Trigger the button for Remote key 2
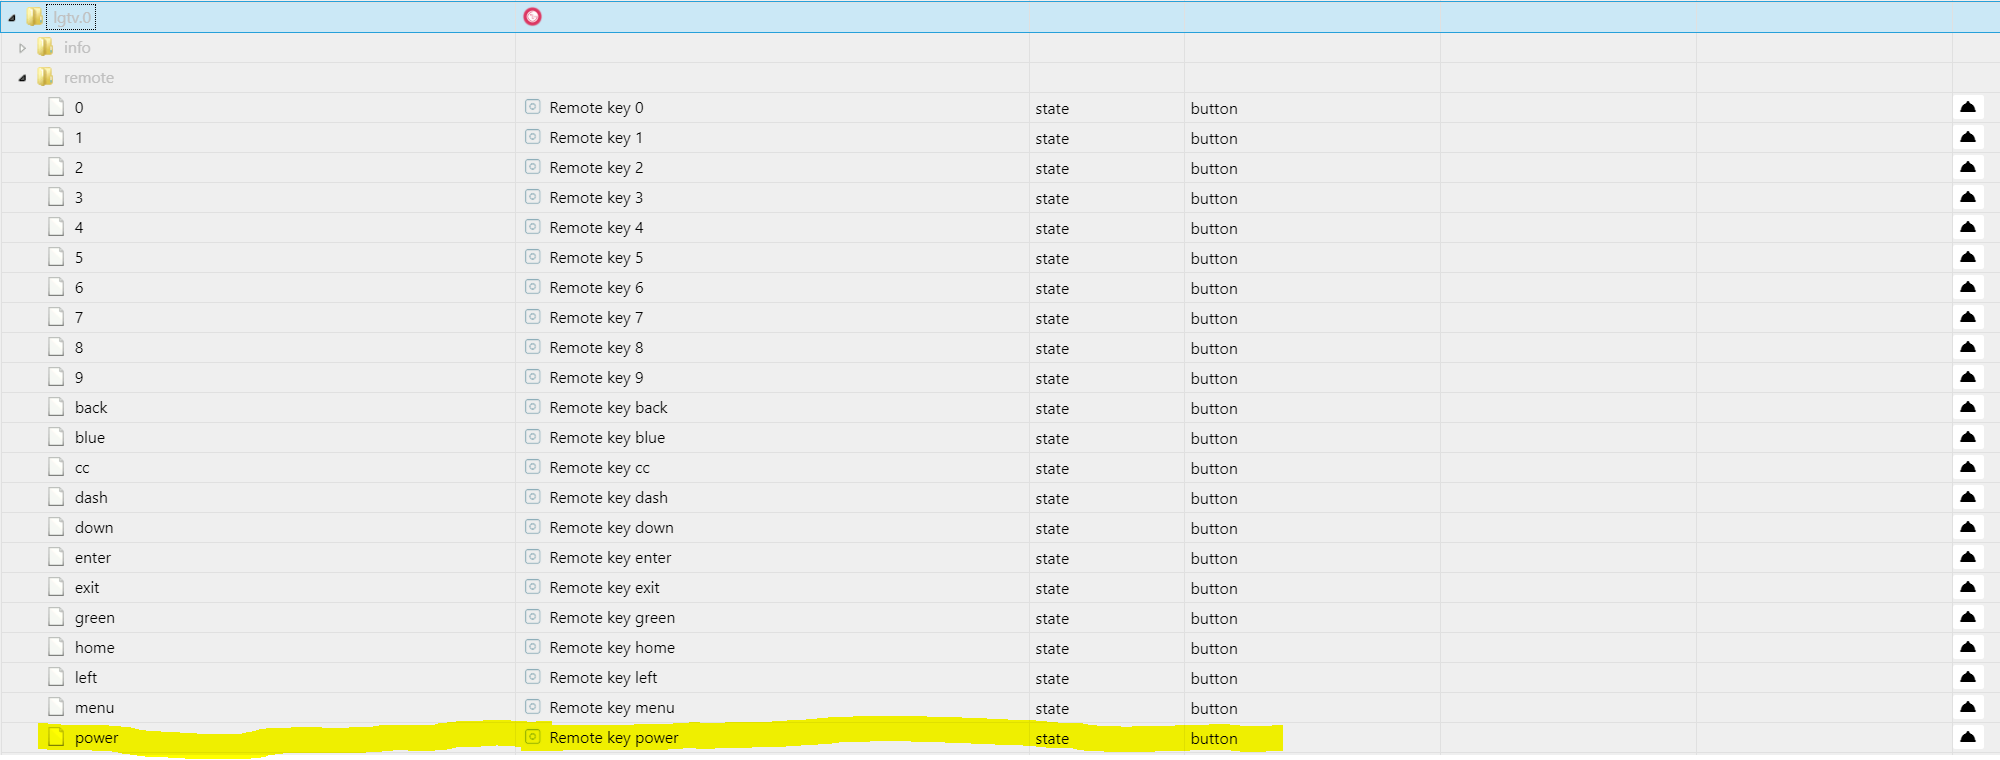 click(1968, 167)
